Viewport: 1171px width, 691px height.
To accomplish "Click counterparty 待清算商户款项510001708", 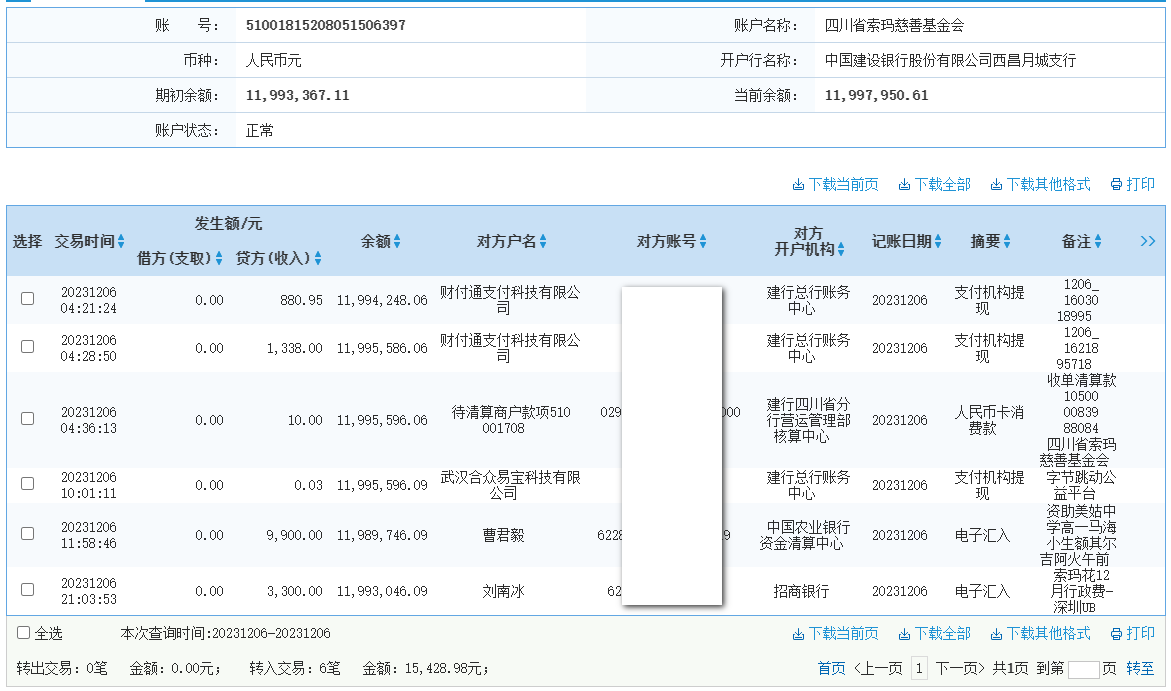I will click(510, 420).
